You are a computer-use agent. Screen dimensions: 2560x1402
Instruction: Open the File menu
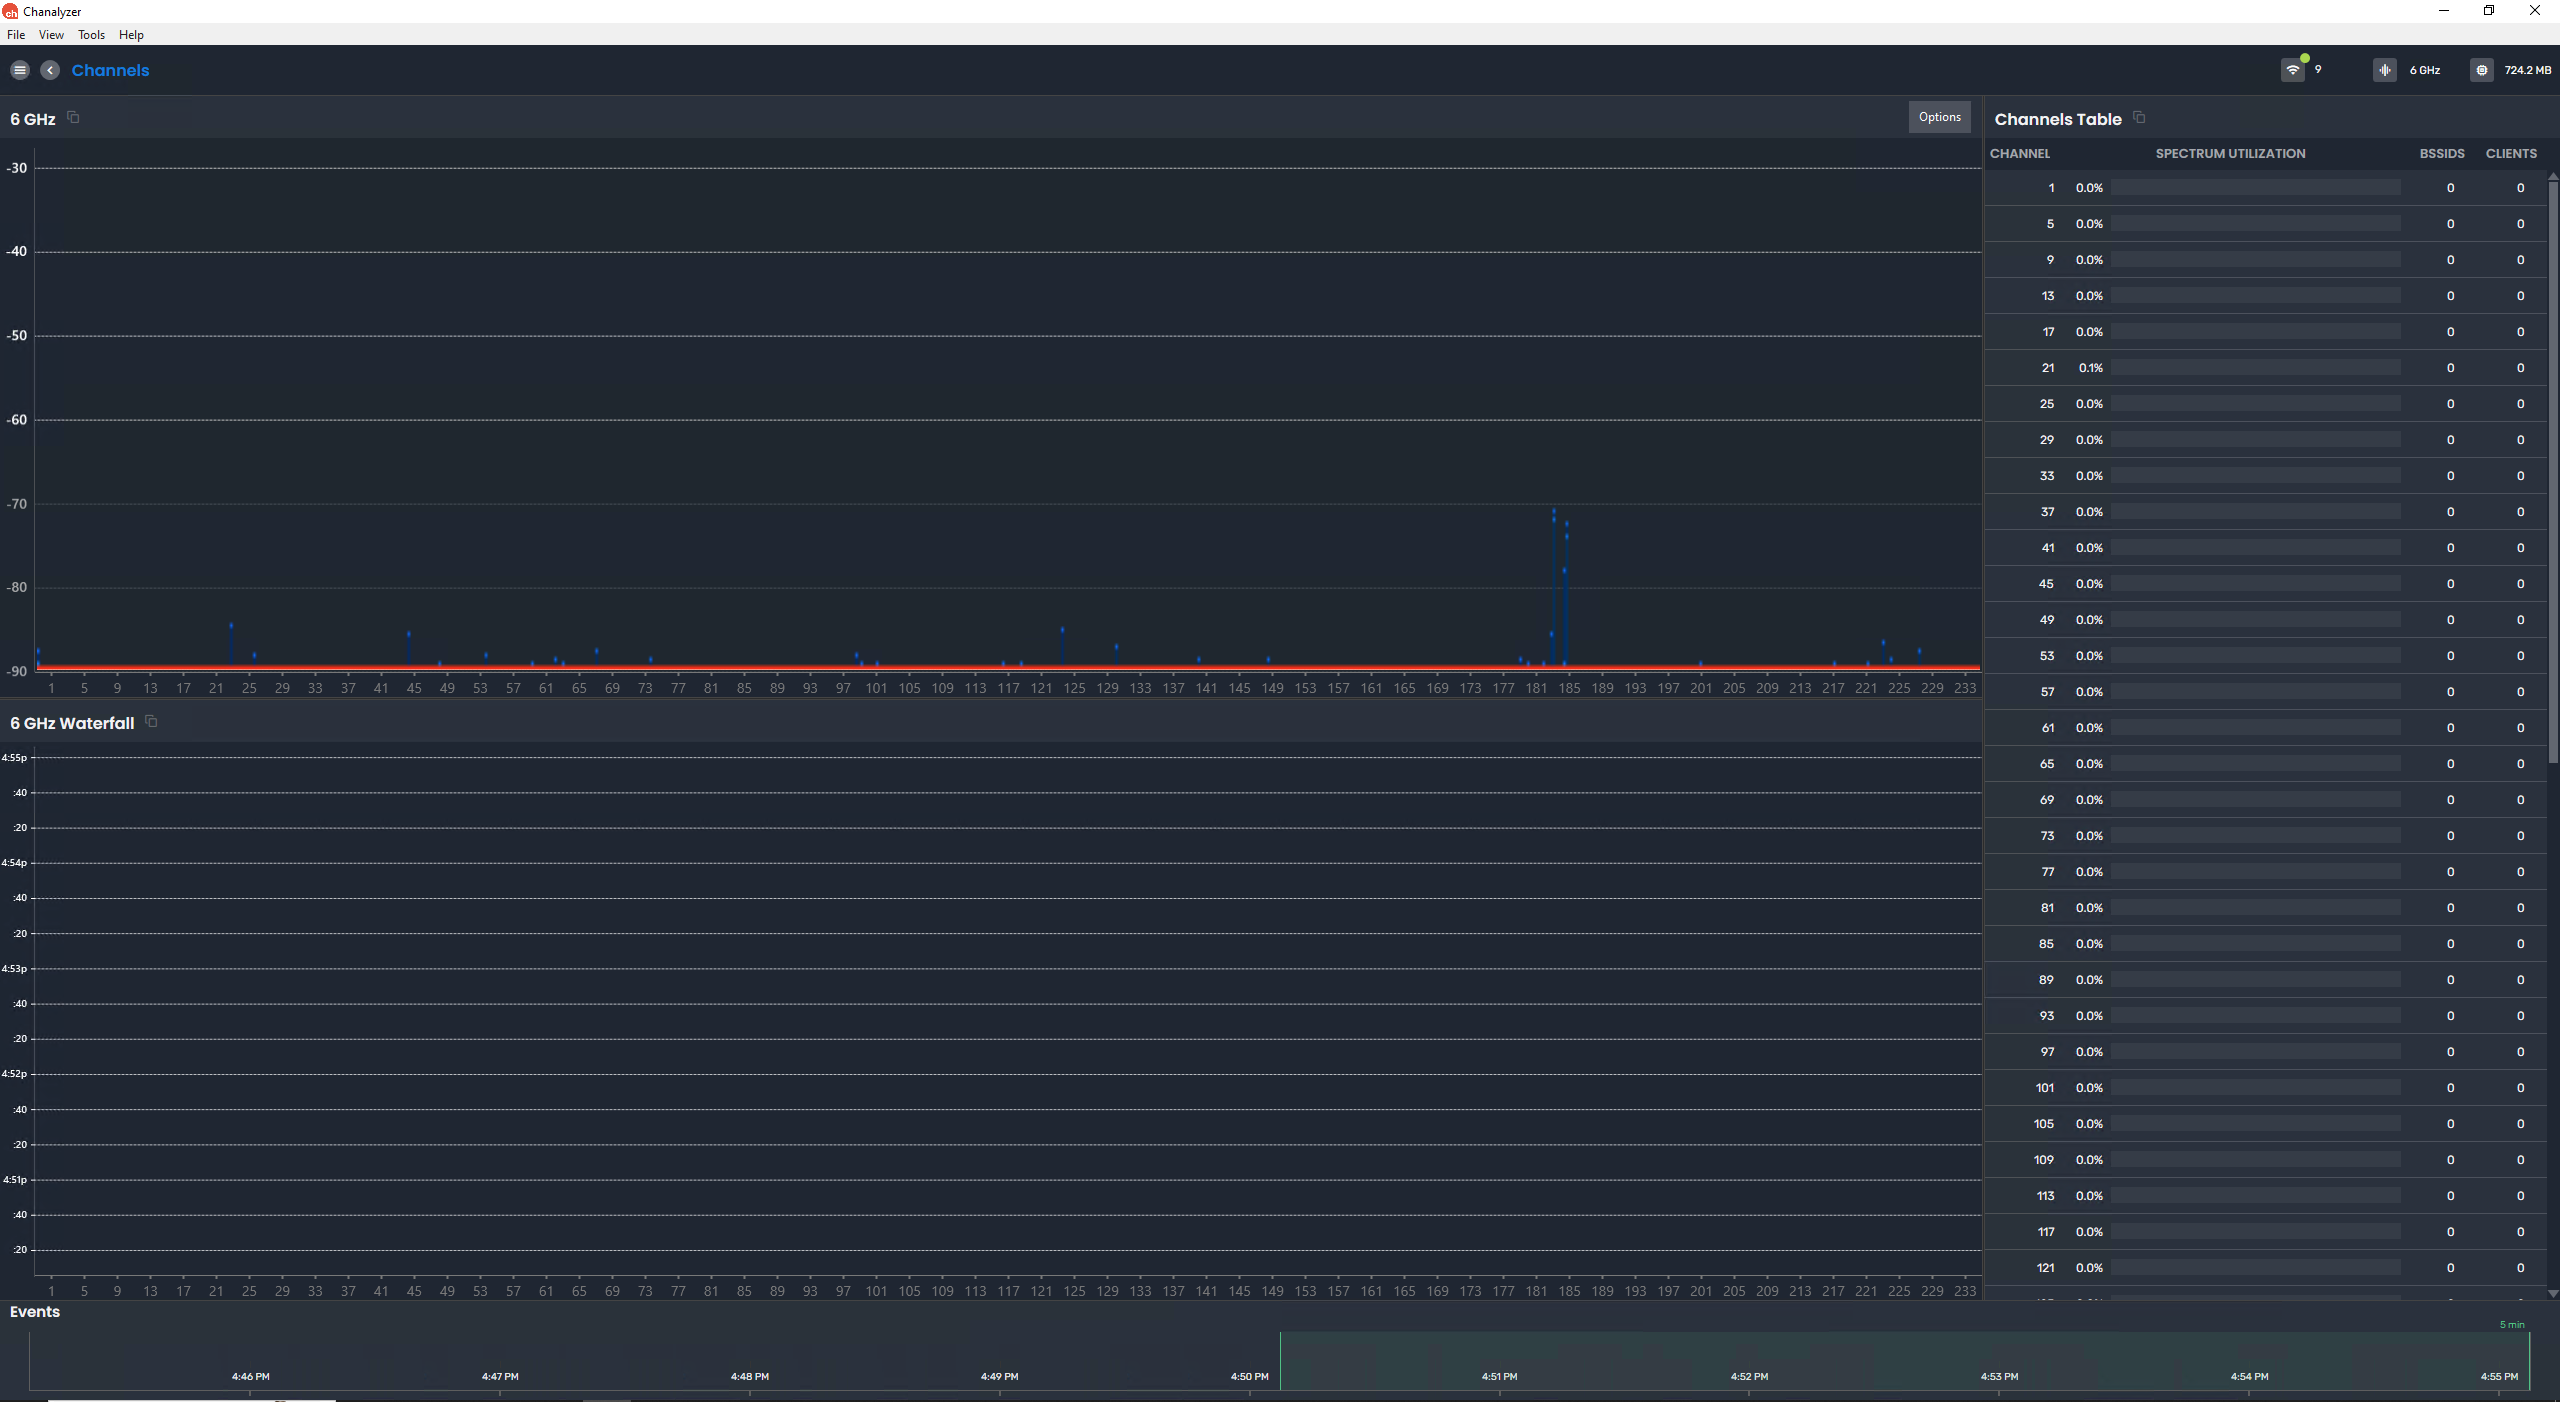tap(16, 34)
